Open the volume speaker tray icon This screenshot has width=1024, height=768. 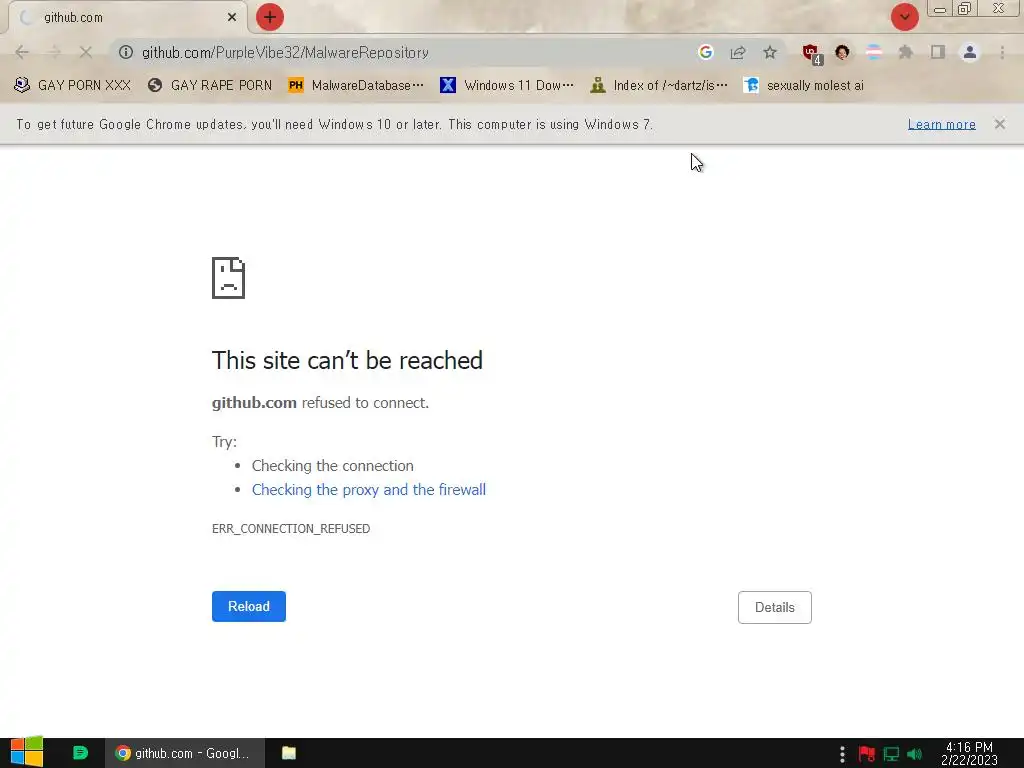914,754
